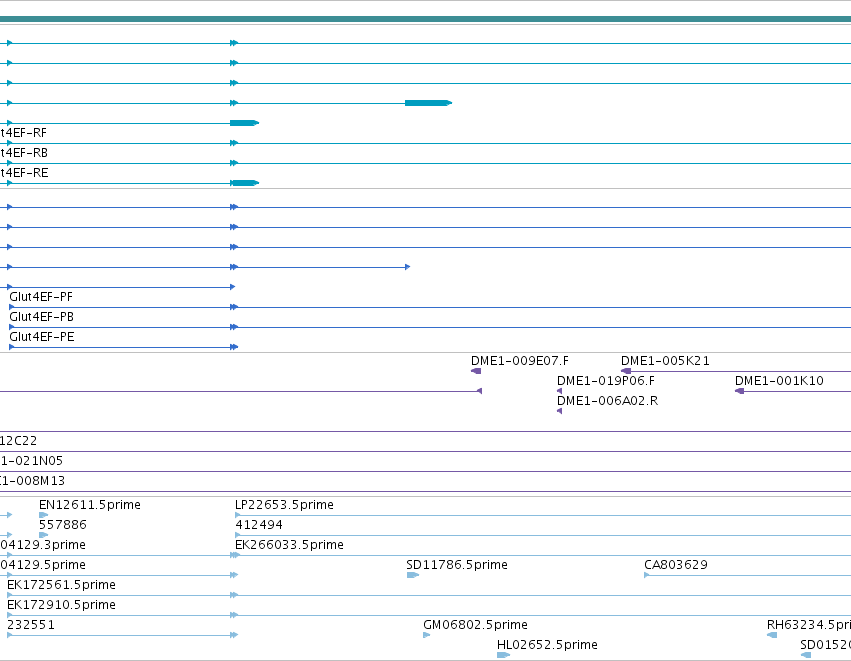Select the 1-021N05 BAC label
This screenshot has width=851, height=661.
[x=31, y=461]
